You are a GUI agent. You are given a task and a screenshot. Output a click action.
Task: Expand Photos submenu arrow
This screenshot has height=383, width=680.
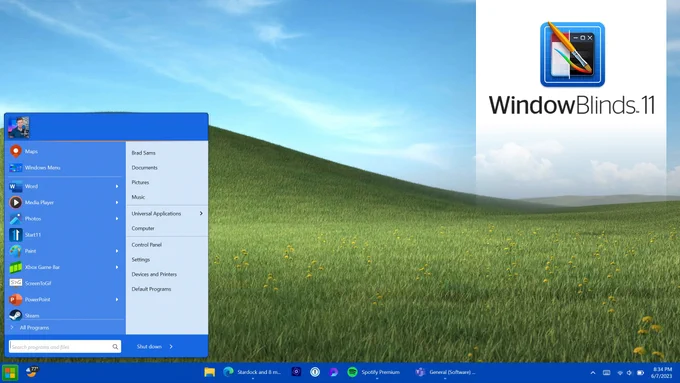coord(117,219)
